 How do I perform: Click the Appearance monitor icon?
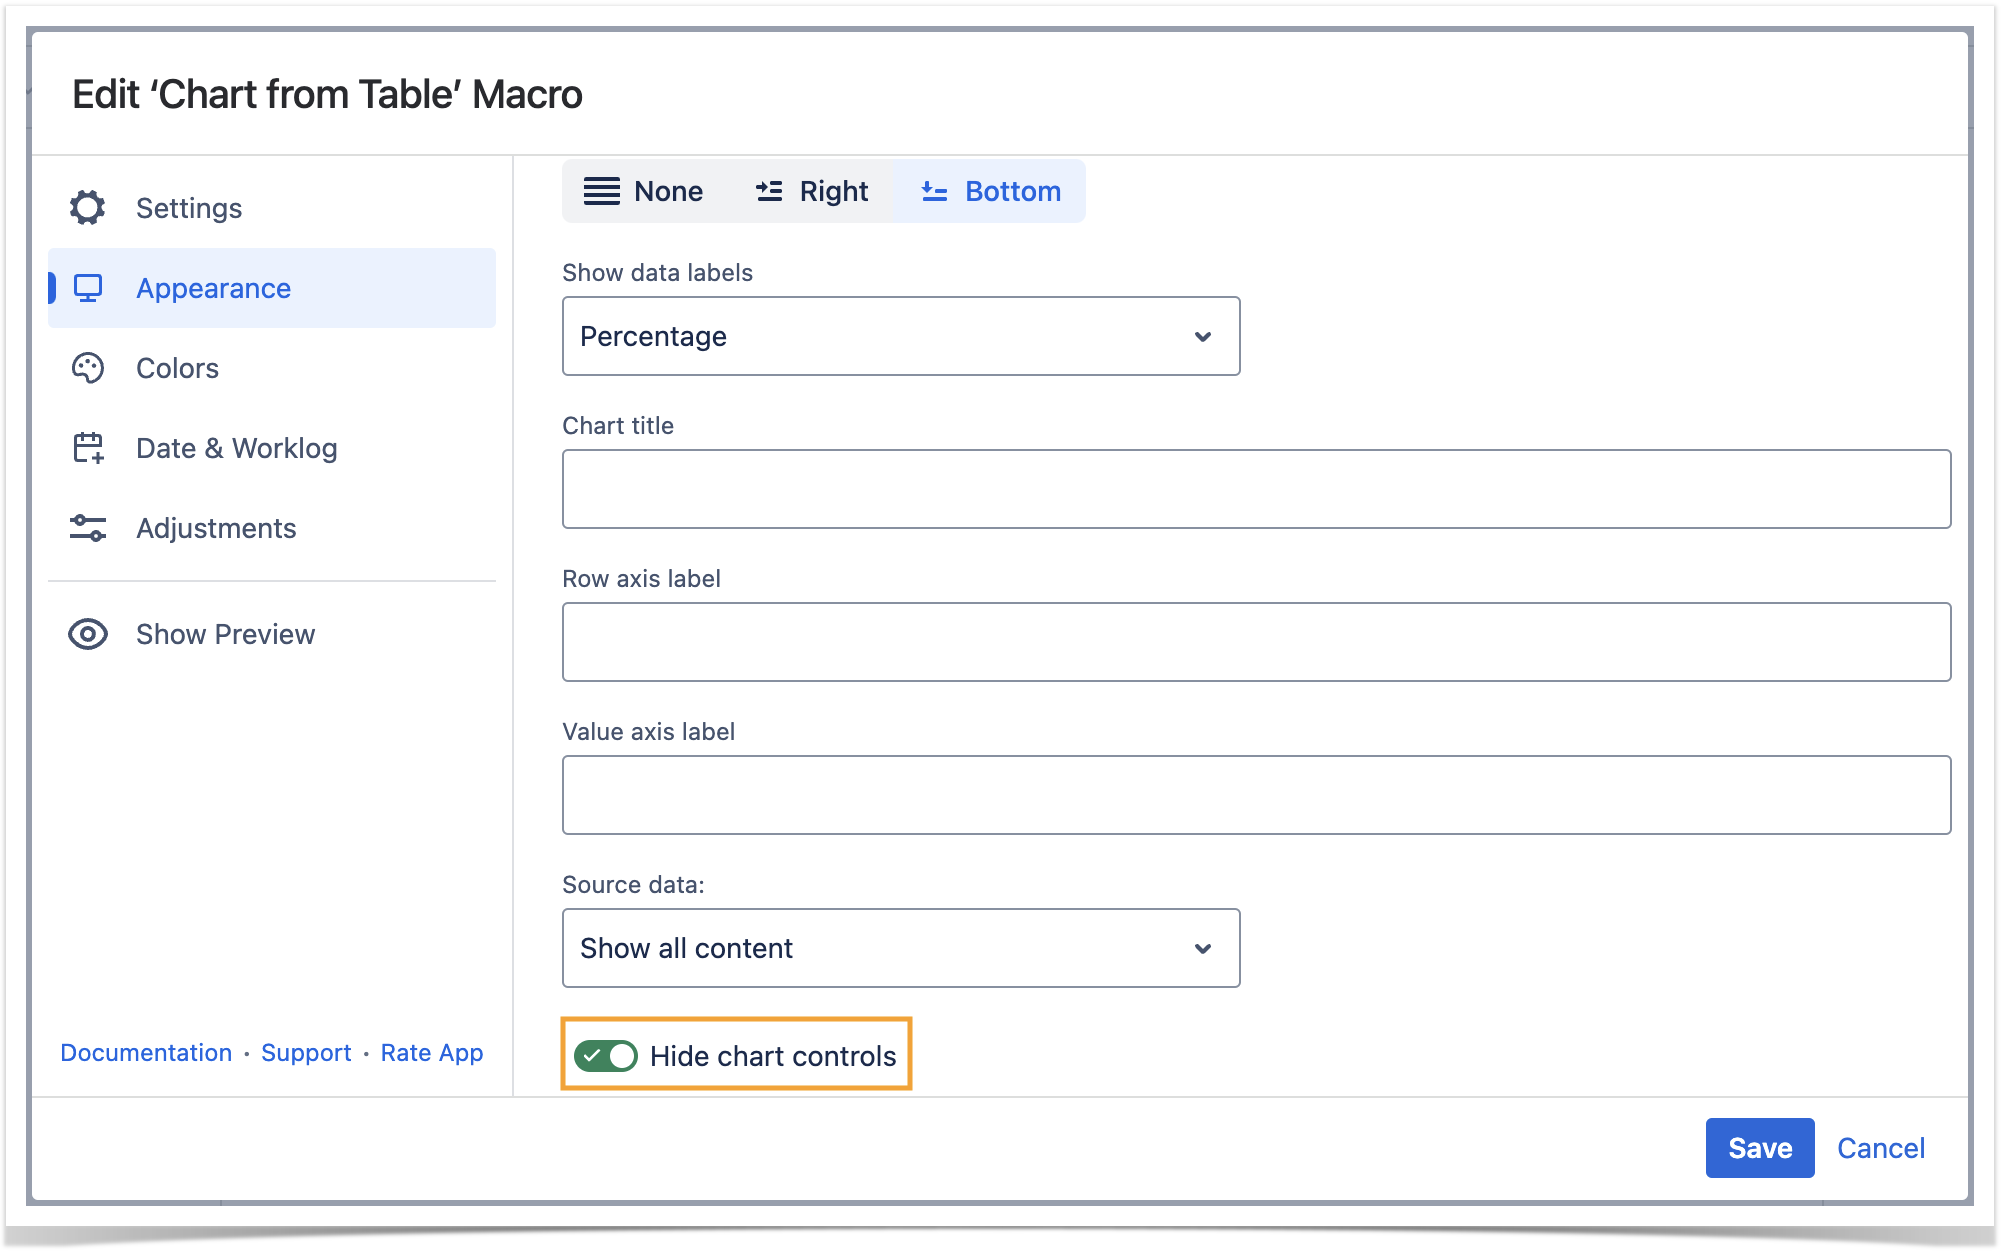88,288
